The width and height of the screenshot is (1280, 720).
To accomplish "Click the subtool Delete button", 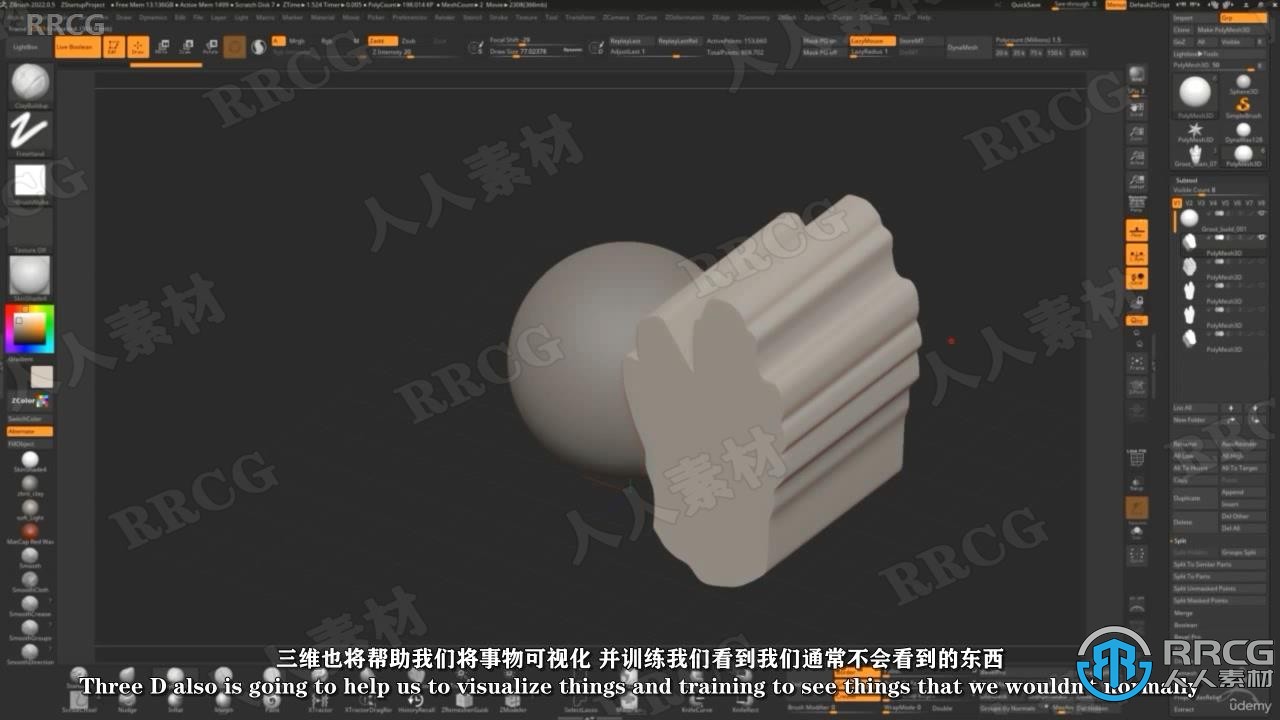I will 1194,522.
